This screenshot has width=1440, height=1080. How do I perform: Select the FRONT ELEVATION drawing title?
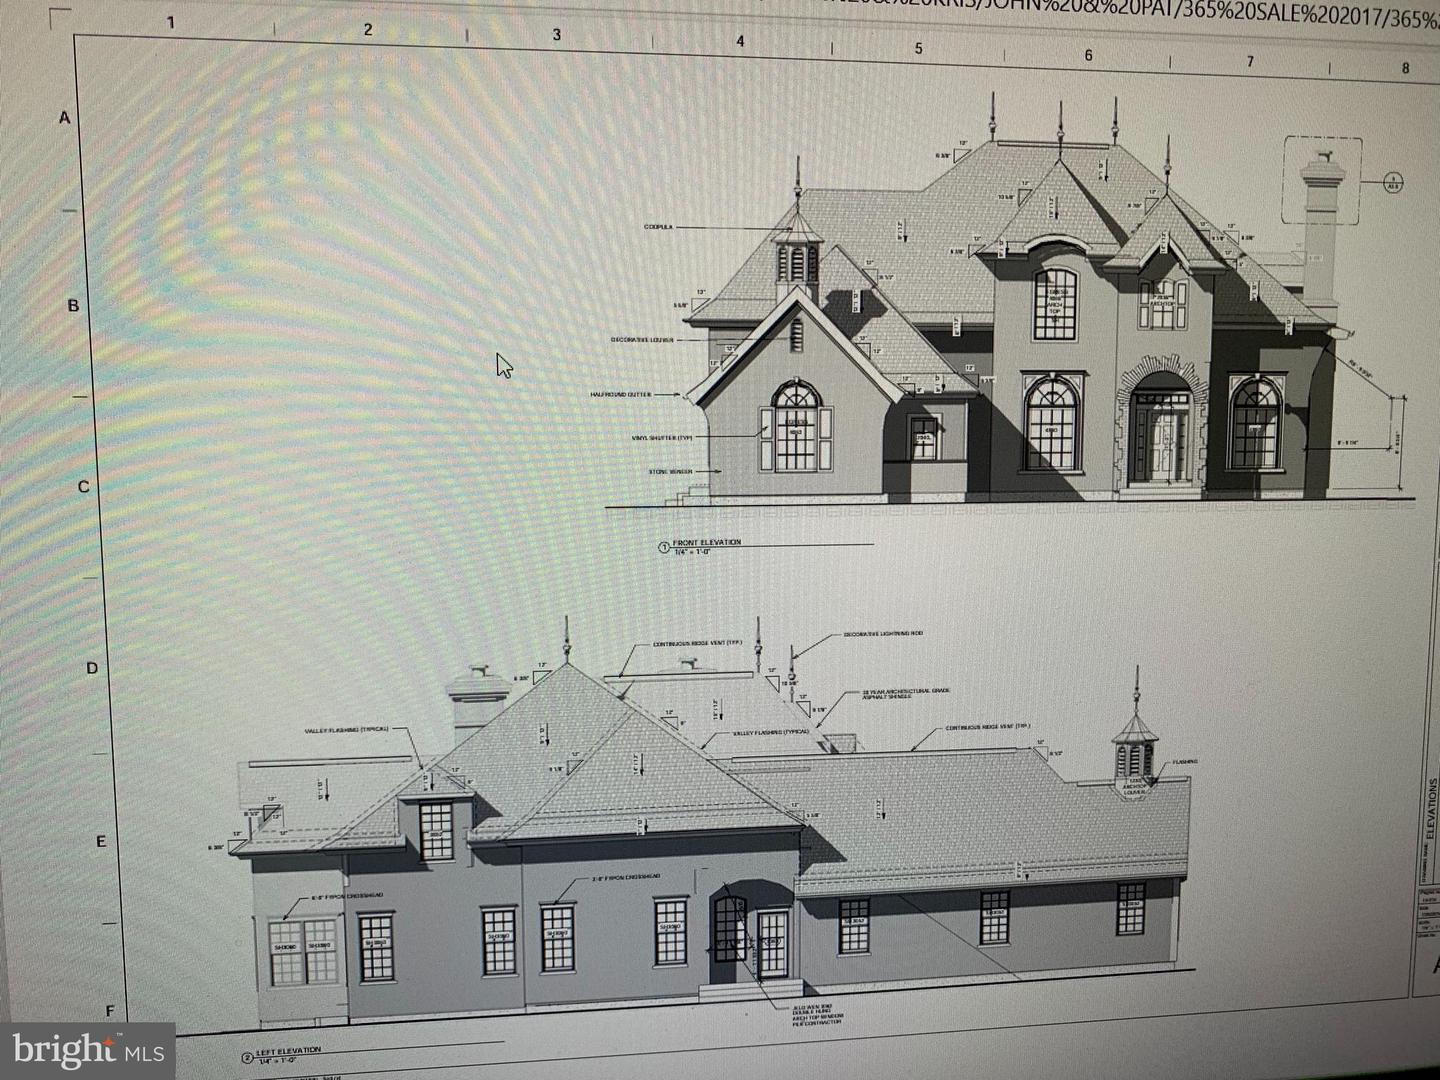pyautogui.click(x=706, y=542)
